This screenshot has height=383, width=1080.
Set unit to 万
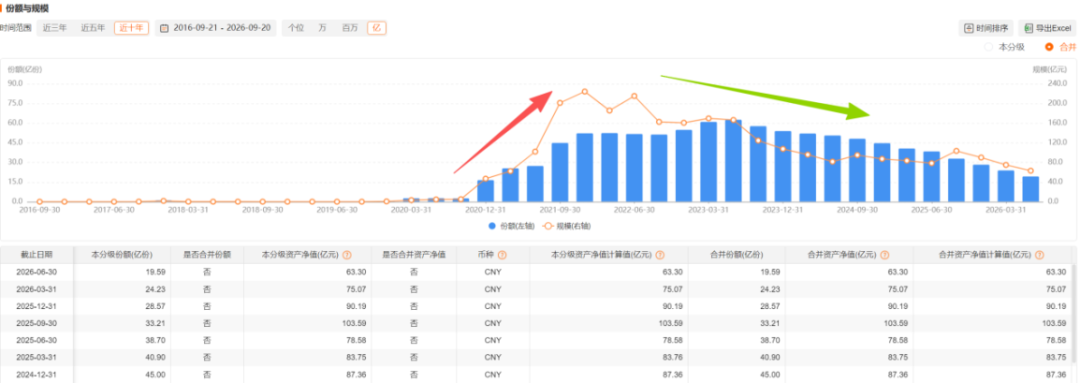click(x=322, y=28)
